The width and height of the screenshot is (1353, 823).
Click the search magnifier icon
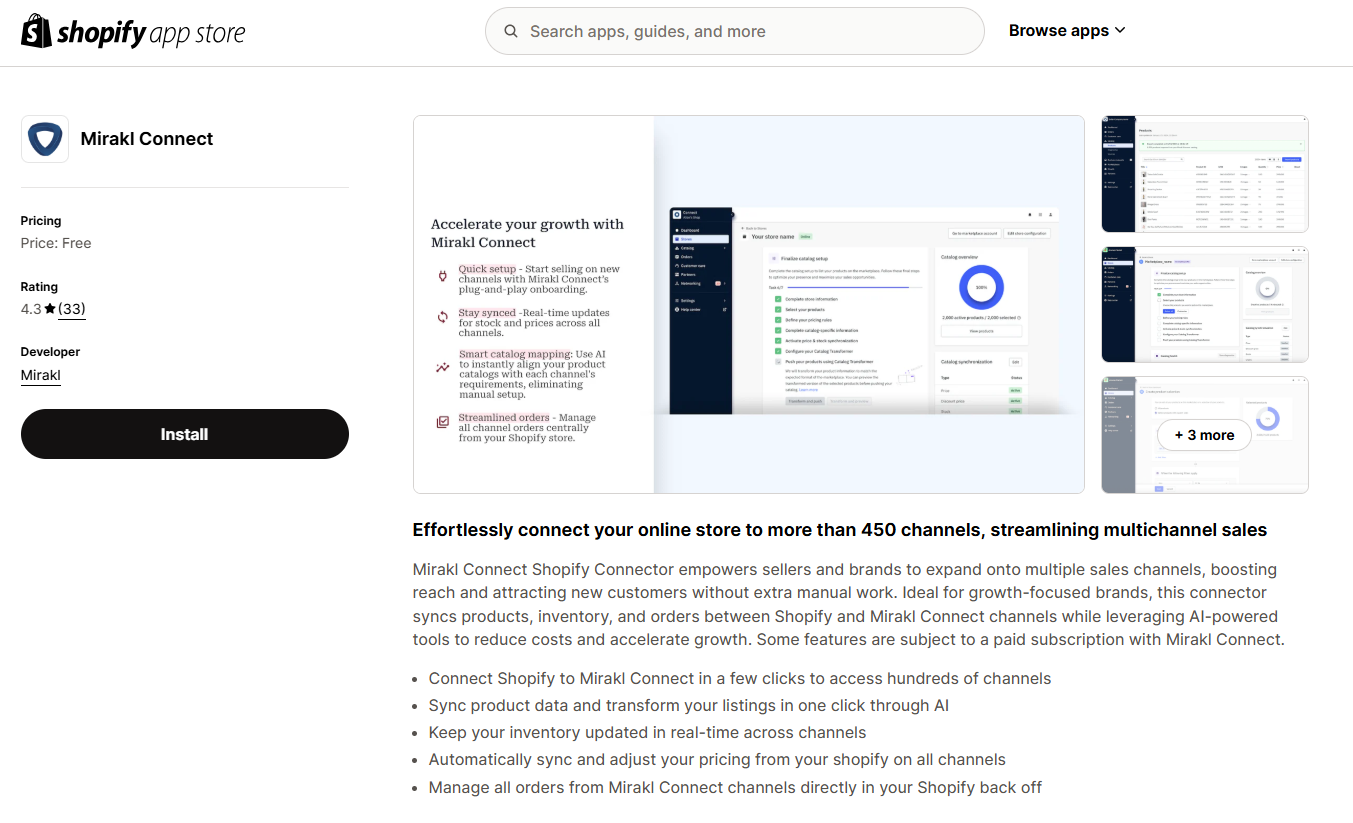pyautogui.click(x=511, y=31)
